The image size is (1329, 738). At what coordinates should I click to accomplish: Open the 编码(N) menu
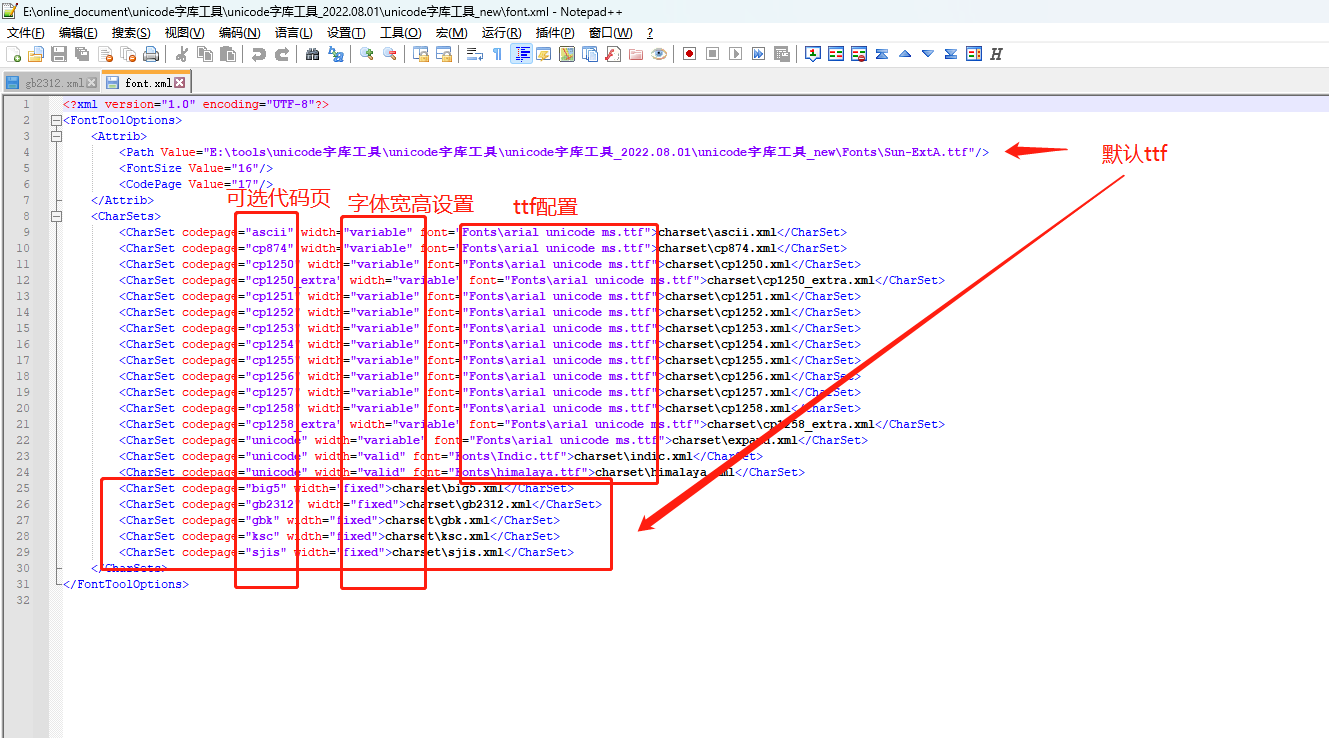(x=238, y=33)
